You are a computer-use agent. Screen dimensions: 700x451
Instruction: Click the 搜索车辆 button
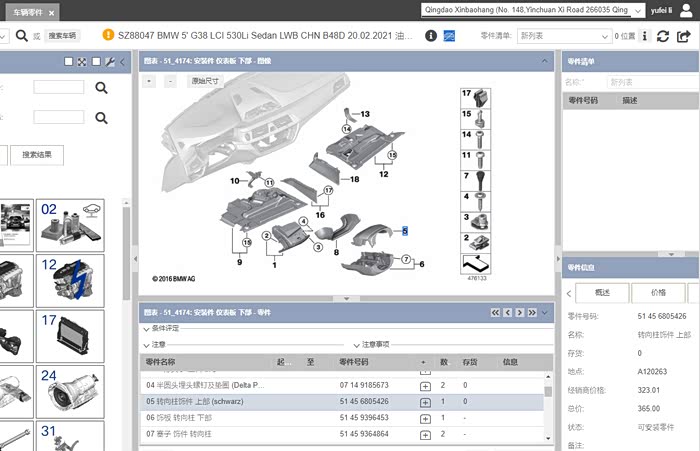pyautogui.click(x=62, y=36)
